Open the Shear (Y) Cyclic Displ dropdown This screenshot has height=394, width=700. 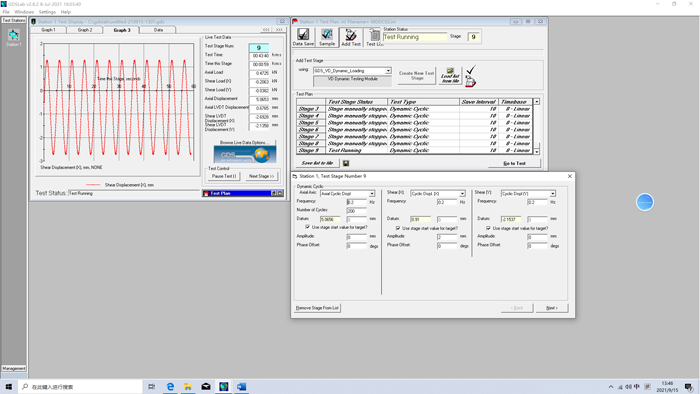point(552,194)
